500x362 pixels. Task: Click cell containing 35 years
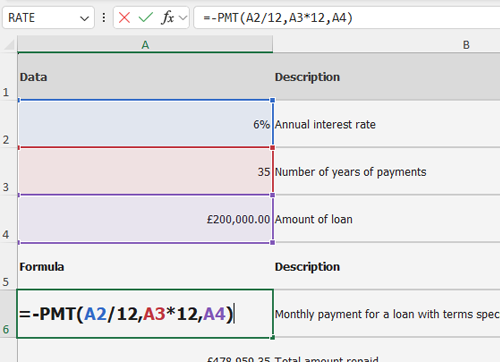point(145,171)
